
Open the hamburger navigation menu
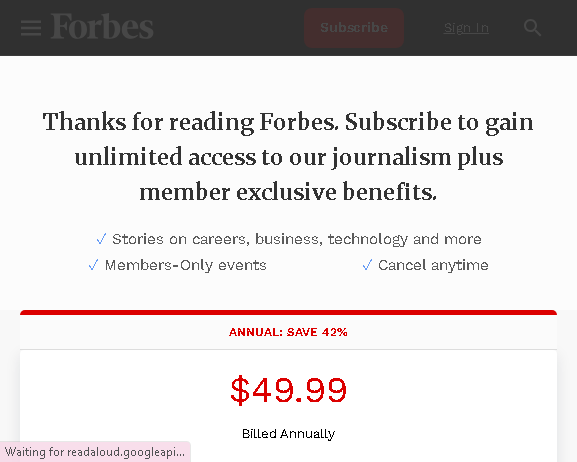pyautogui.click(x=31, y=28)
